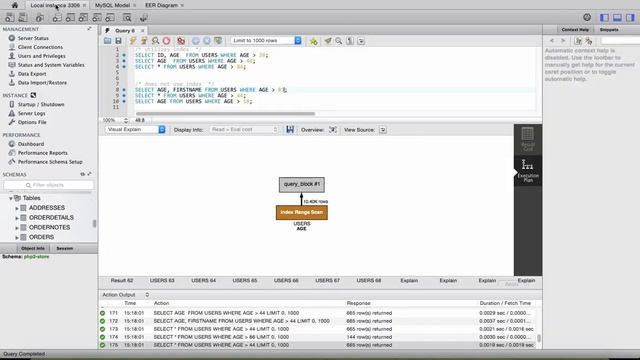The width and height of the screenshot is (640, 360).
Task: Open Users and Privileges
Action: click(x=41, y=56)
